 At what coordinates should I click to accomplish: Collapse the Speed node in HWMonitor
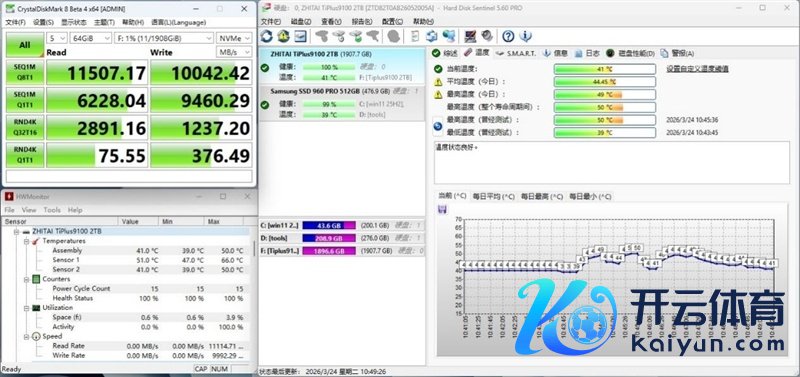(x=26, y=336)
